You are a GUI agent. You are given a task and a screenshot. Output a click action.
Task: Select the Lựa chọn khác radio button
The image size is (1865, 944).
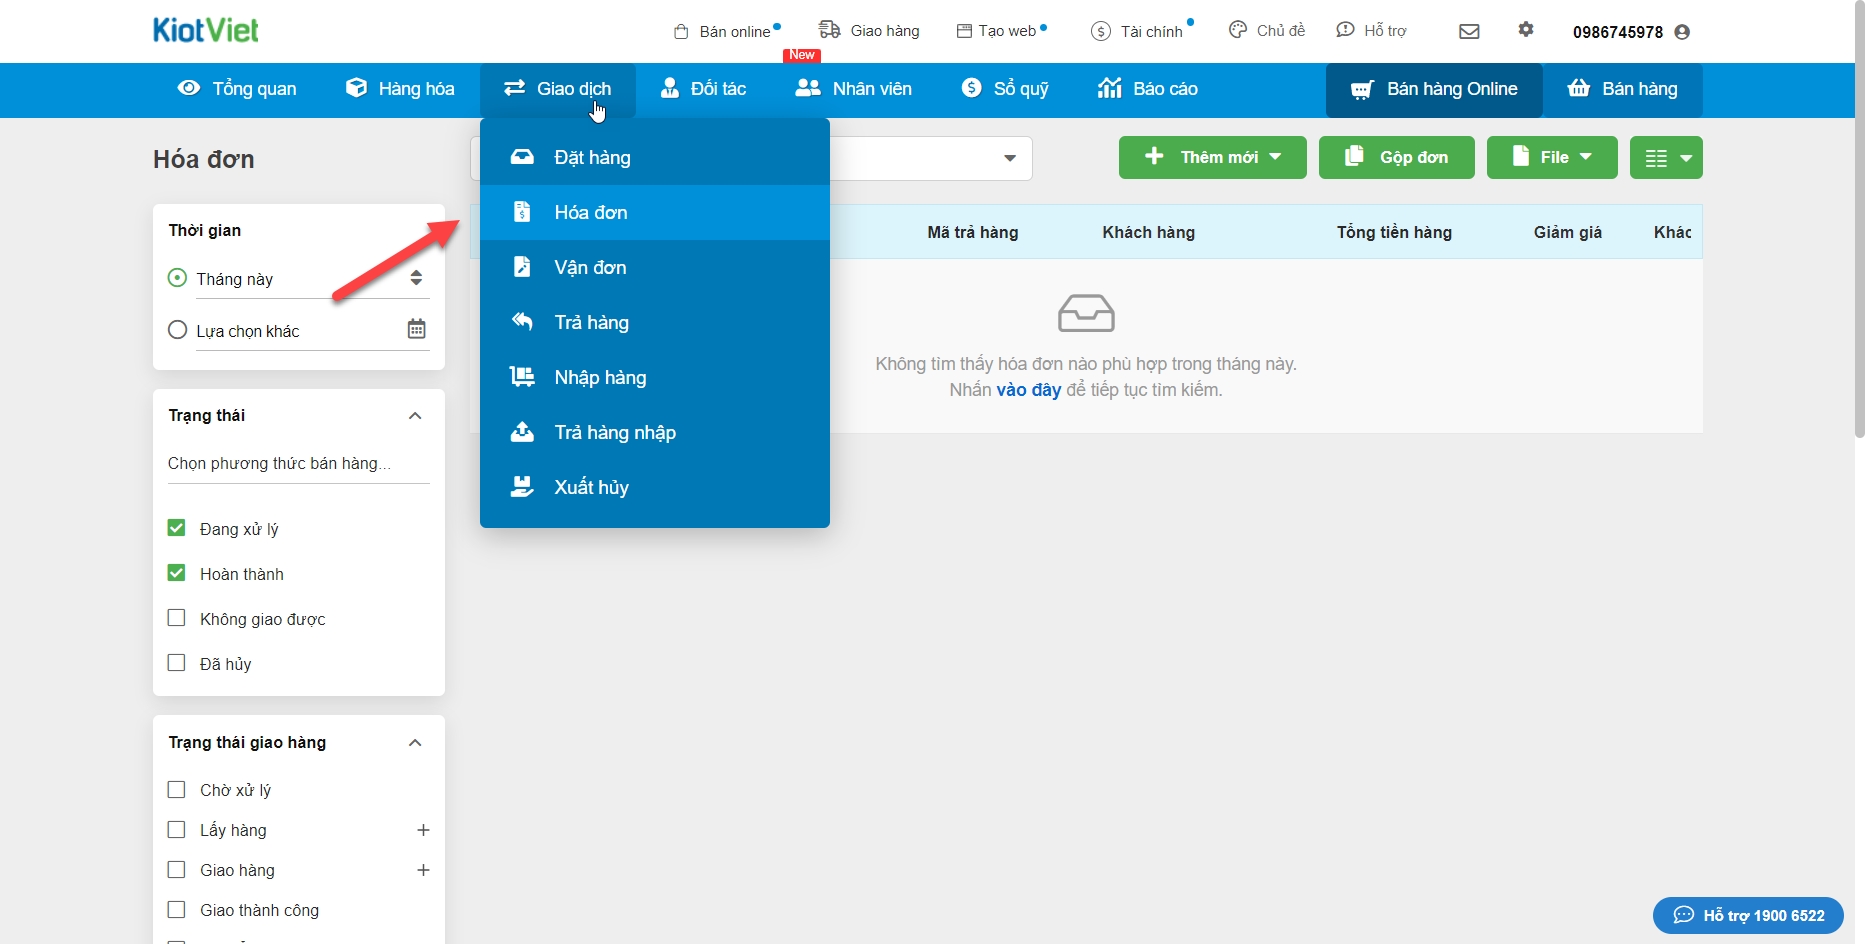178,330
